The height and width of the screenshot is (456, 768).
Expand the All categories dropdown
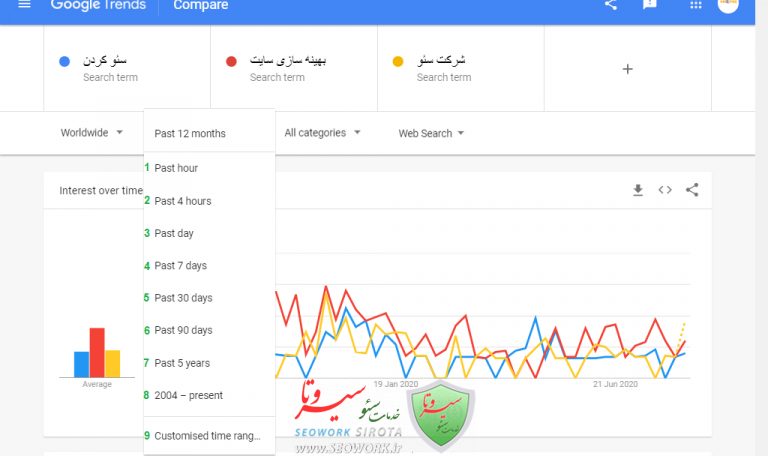click(x=322, y=133)
